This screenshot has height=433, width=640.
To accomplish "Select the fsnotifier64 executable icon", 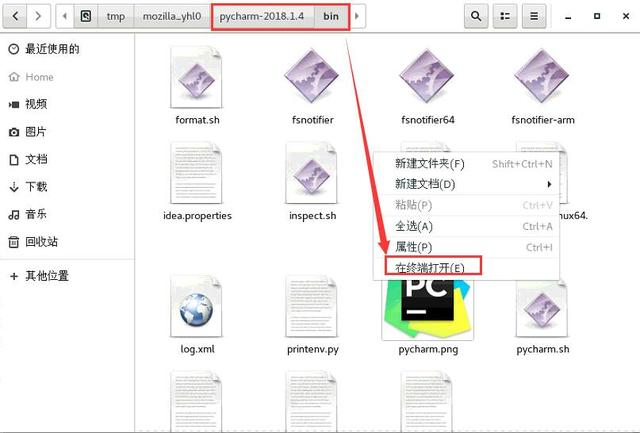I will [427, 76].
